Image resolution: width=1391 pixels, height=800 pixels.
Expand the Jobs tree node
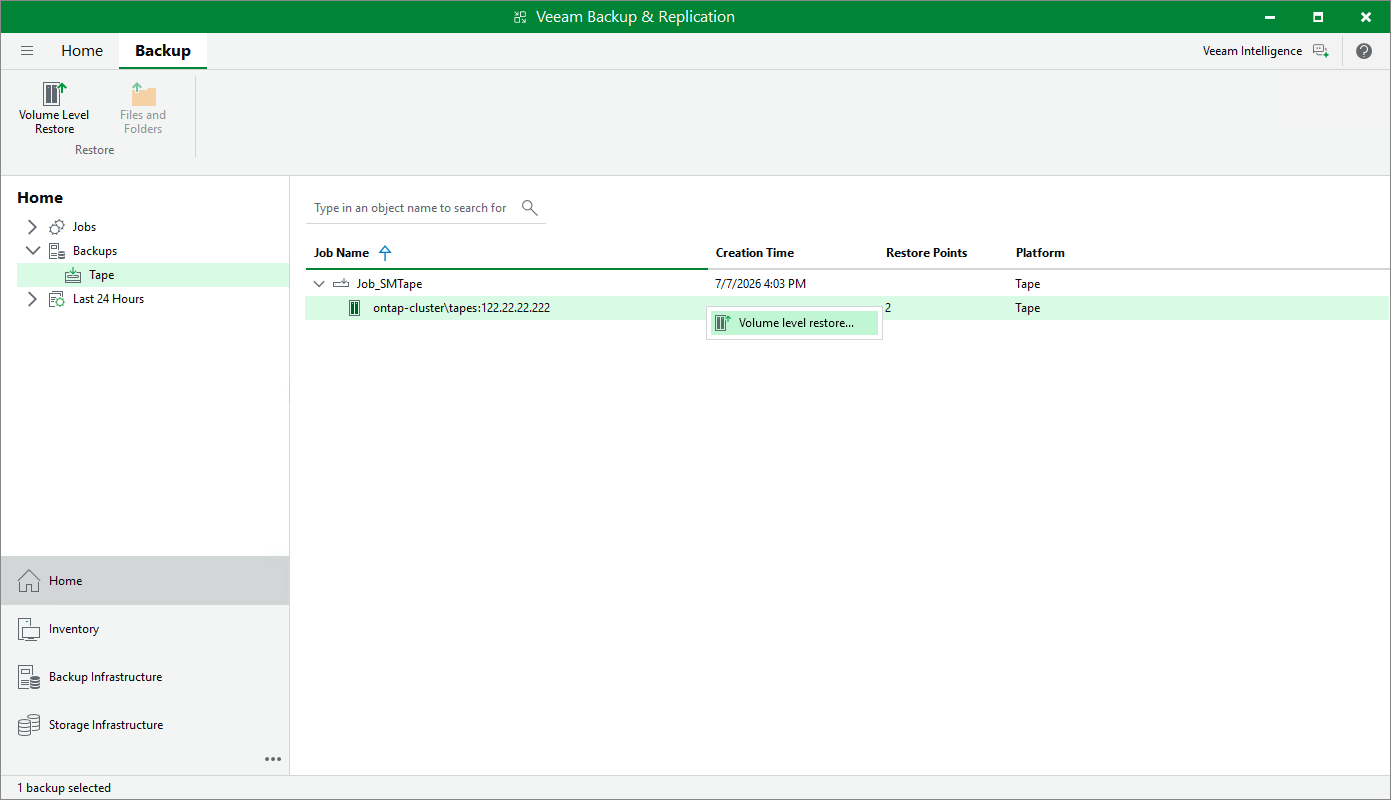[x=32, y=227]
